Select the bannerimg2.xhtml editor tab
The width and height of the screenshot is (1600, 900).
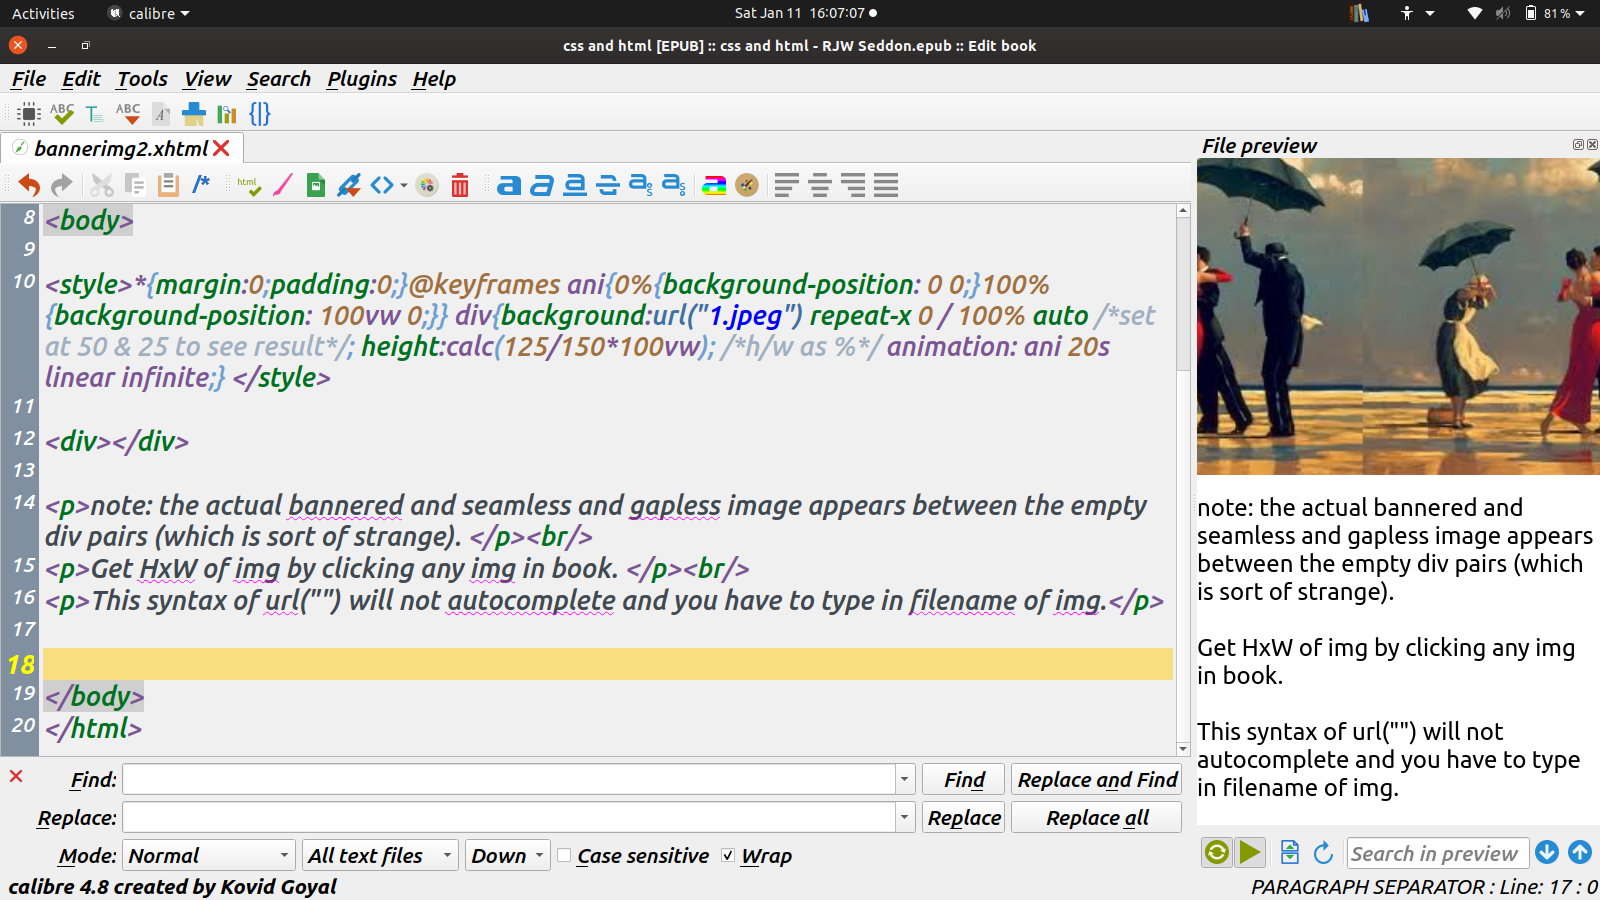[x=121, y=148]
